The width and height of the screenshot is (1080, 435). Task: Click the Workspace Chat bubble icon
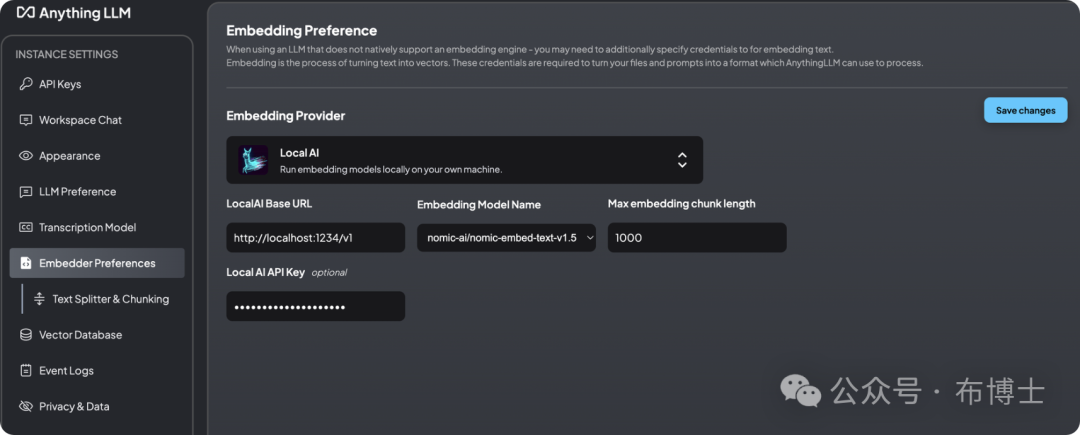click(x=25, y=120)
